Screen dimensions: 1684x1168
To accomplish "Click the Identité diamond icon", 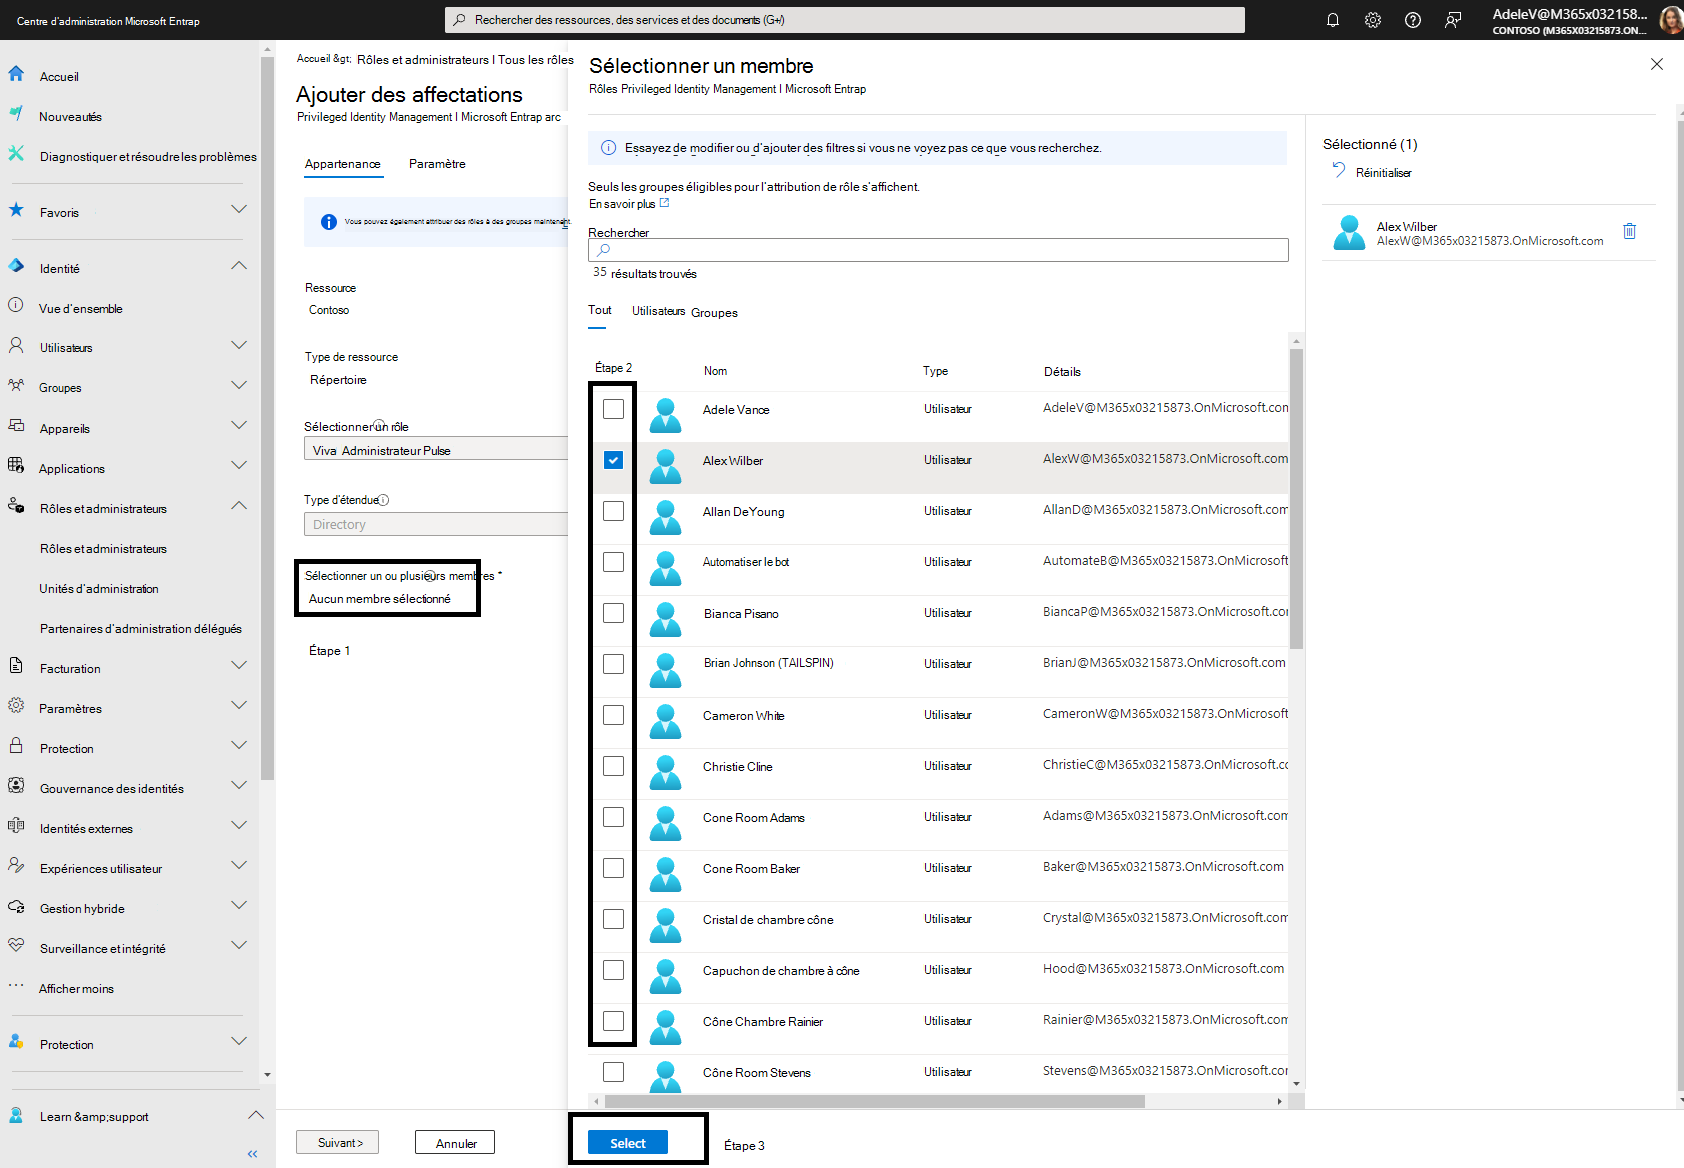I will 16,266.
